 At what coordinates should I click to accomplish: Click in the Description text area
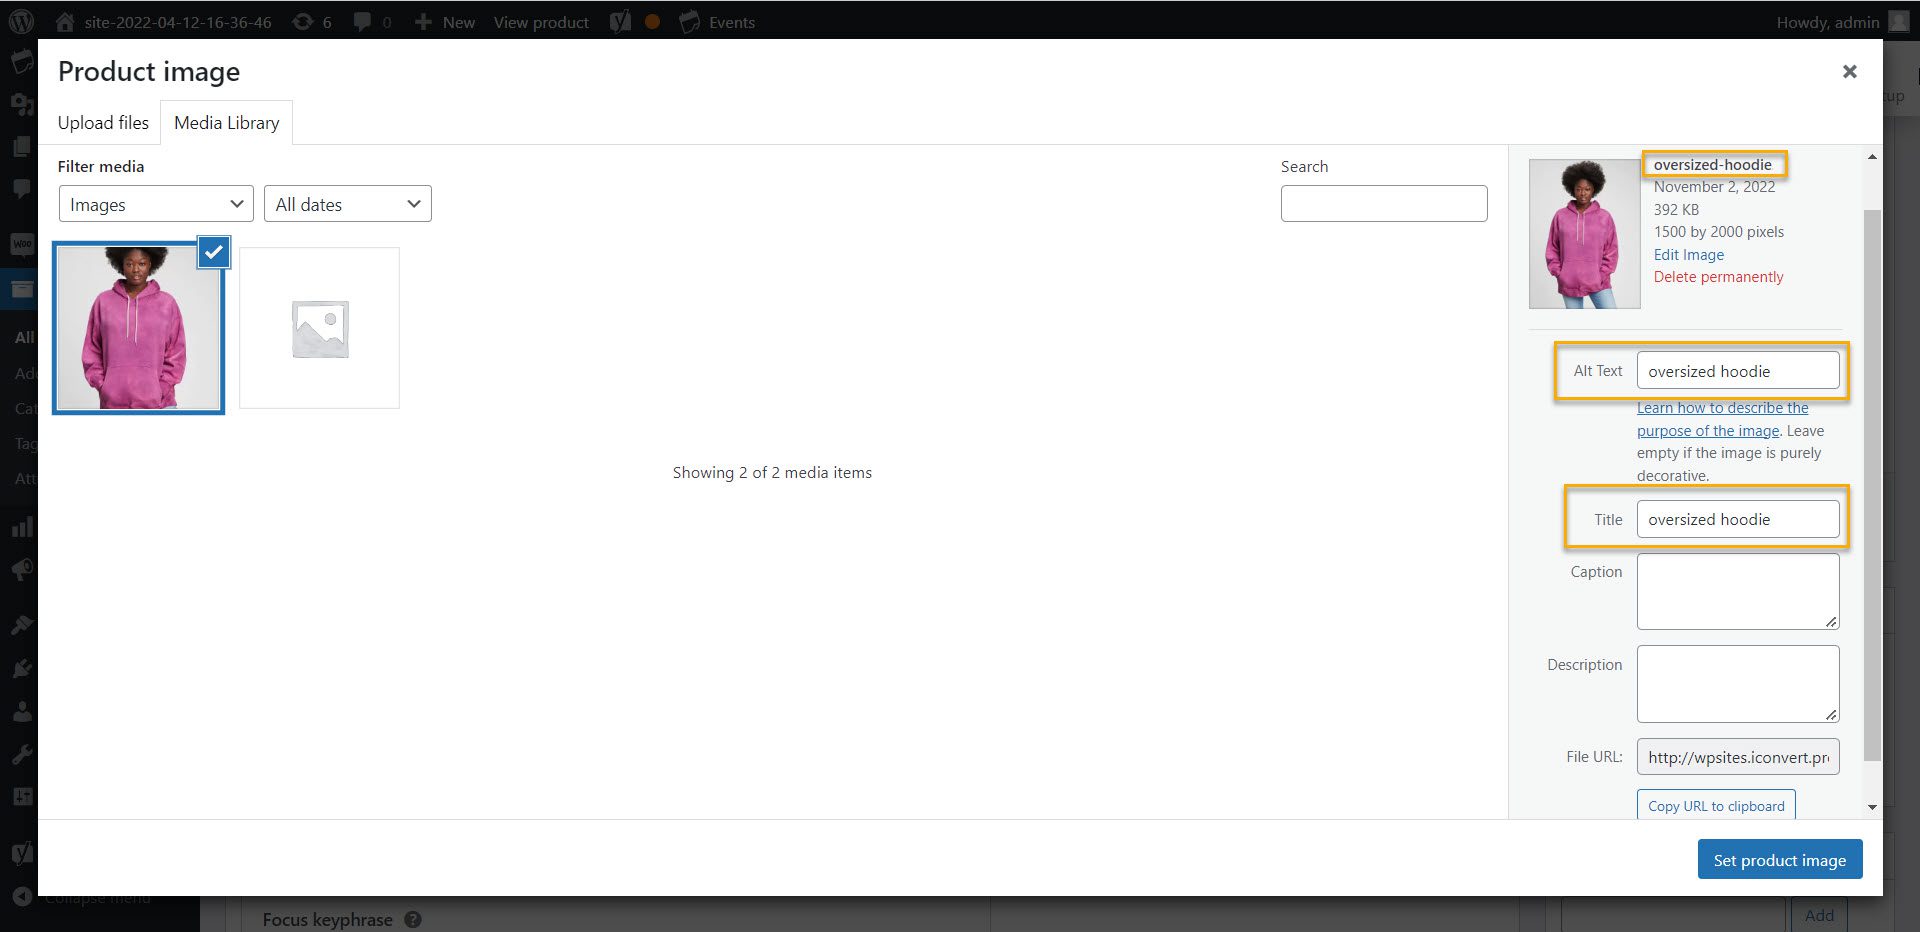pos(1738,684)
